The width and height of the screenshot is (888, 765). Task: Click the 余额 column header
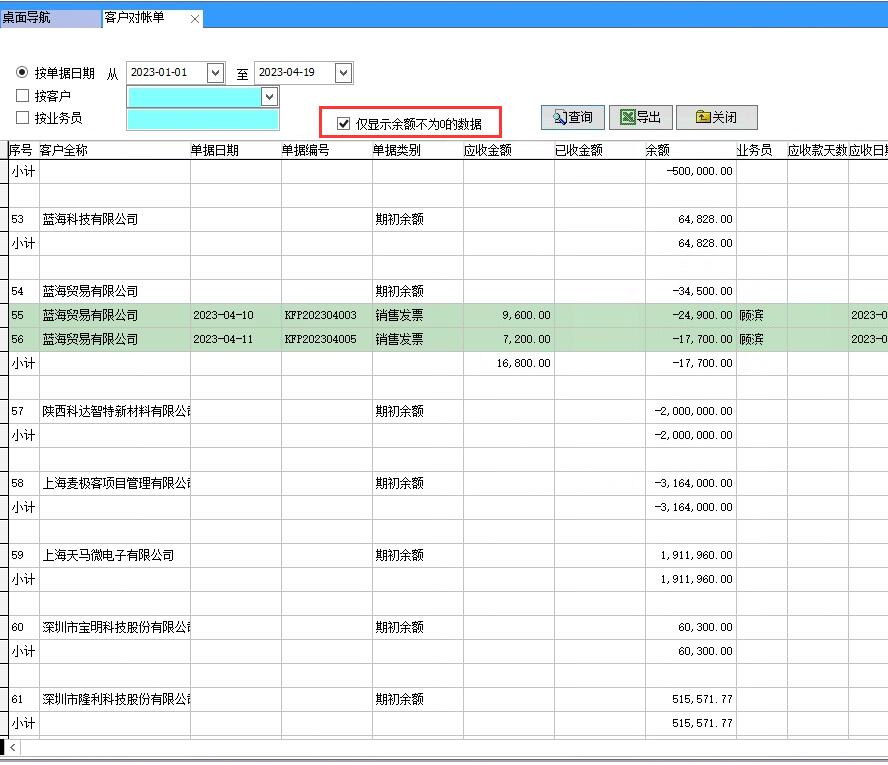coord(658,150)
